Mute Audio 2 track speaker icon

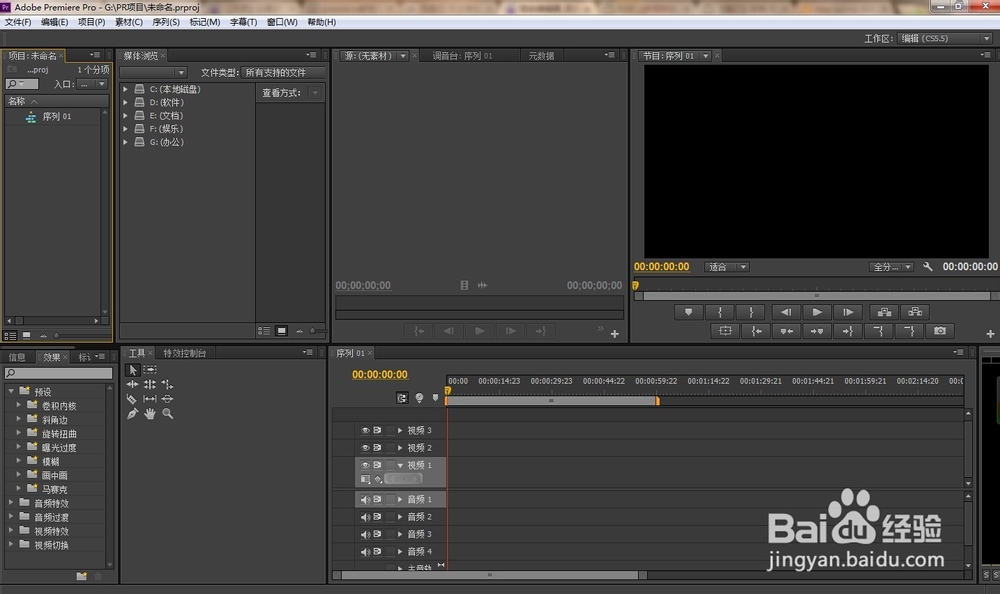coord(365,517)
